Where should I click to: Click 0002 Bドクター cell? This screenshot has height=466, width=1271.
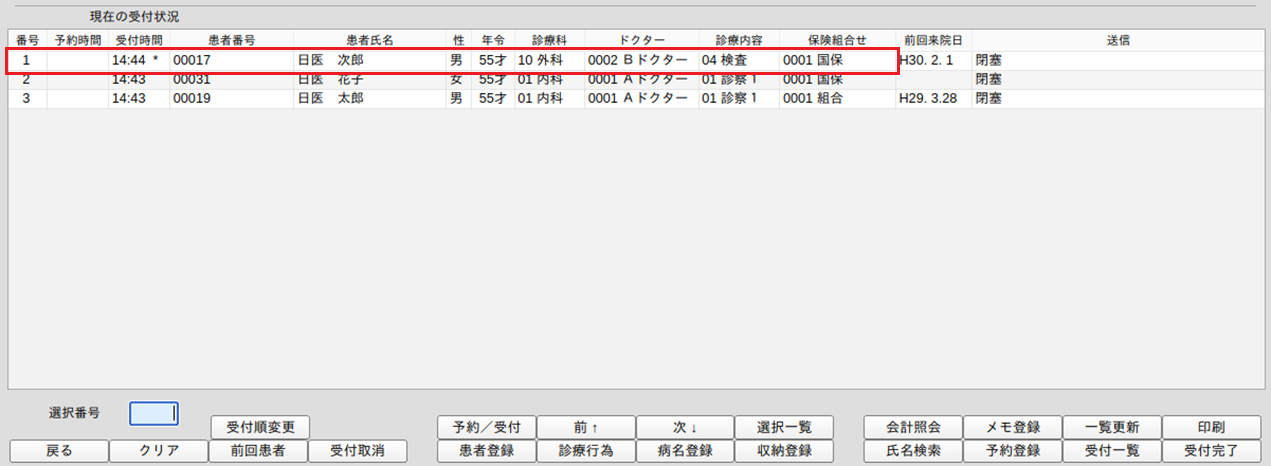637,60
